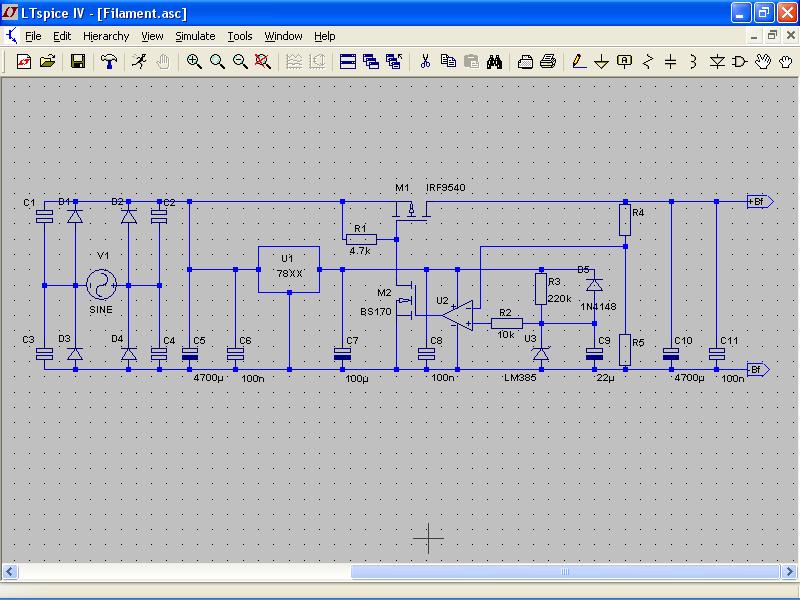
Task: Restore the Filament.asc document window
Action: click(x=772, y=35)
